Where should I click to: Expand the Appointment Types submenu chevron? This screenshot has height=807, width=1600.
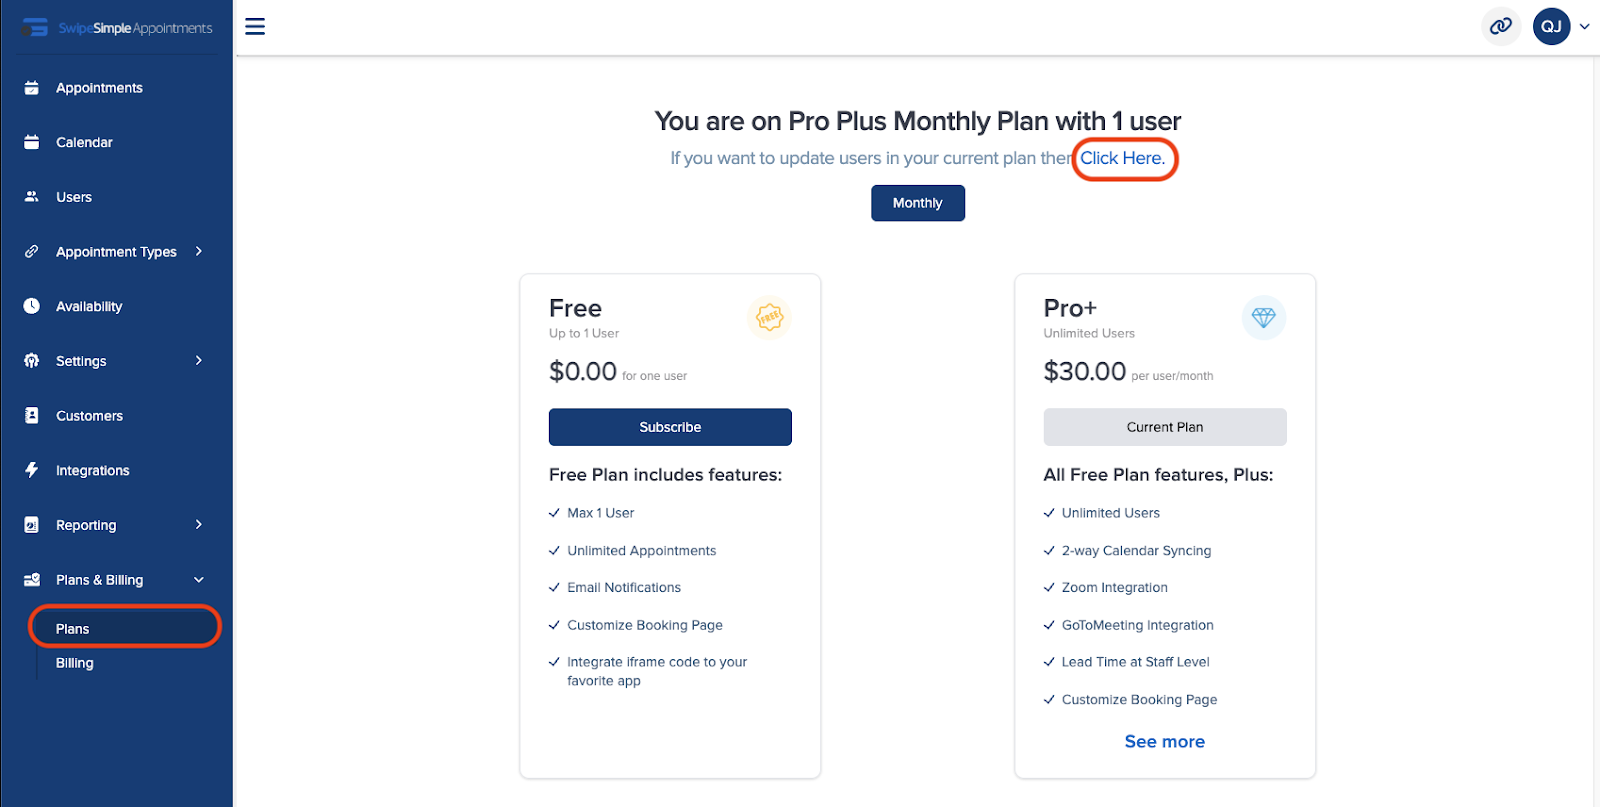[x=199, y=252]
